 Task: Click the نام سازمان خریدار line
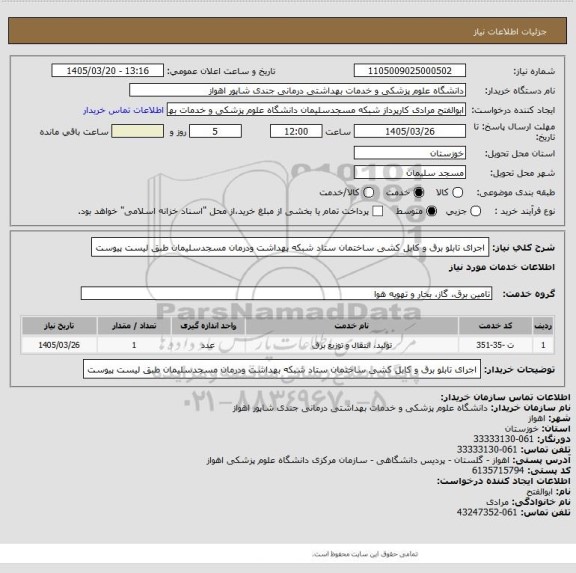point(402,408)
